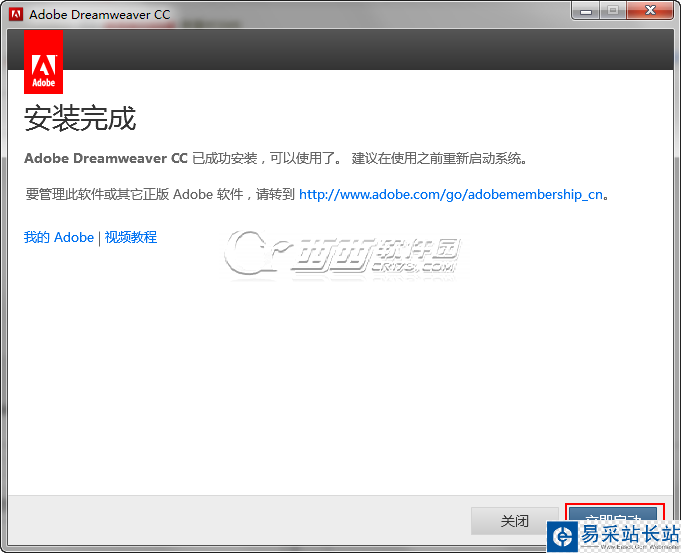Image resolution: width=681 pixels, height=553 pixels.
Task: Minimize the Adobe Dreamweaver CC window
Action: tap(586, 11)
